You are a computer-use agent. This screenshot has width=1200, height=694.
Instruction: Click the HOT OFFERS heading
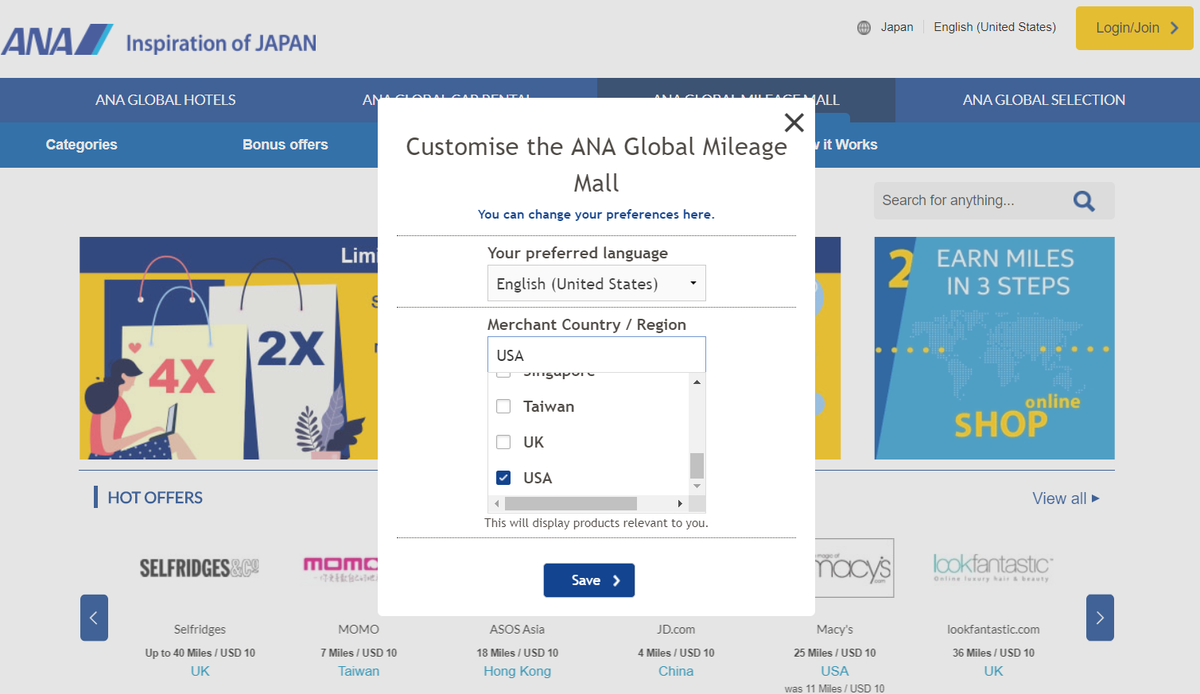tap(155, 498)
